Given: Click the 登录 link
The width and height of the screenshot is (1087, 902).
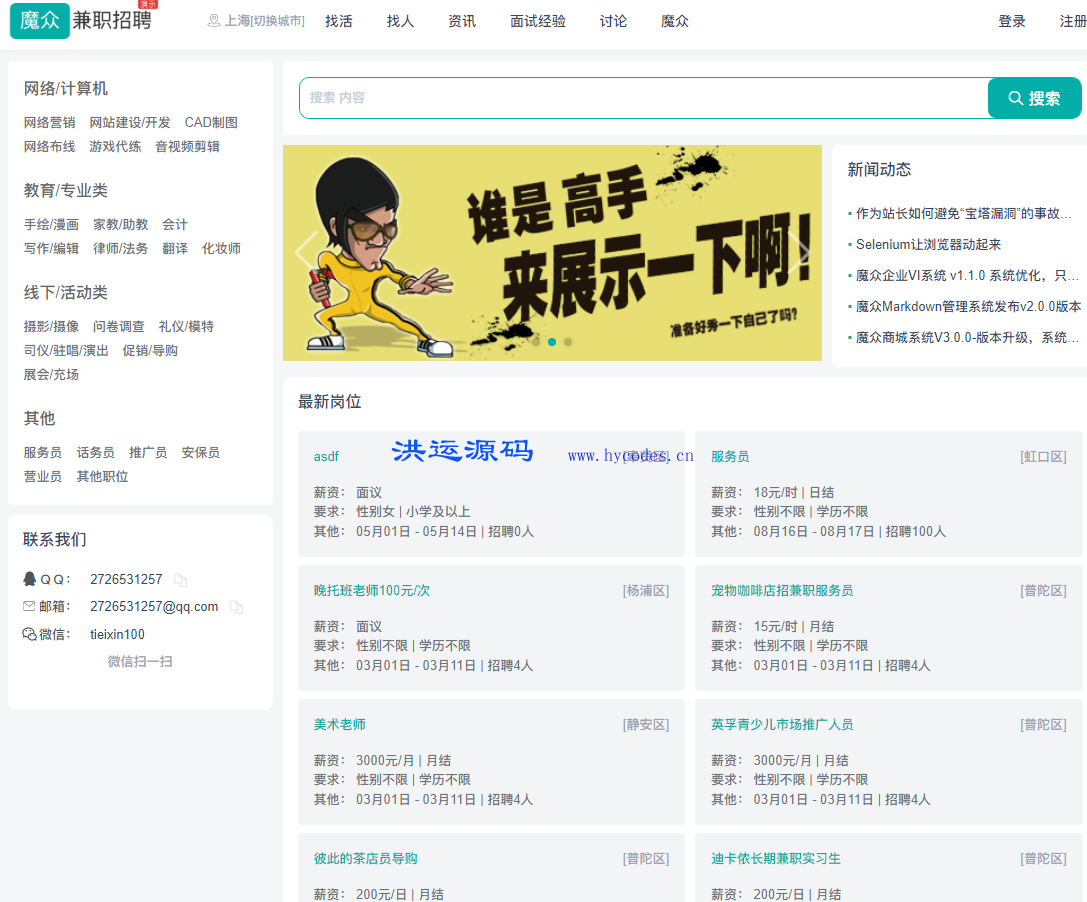Looking at the screenshot, I should pyautogui.click(x=1012, y=21).
